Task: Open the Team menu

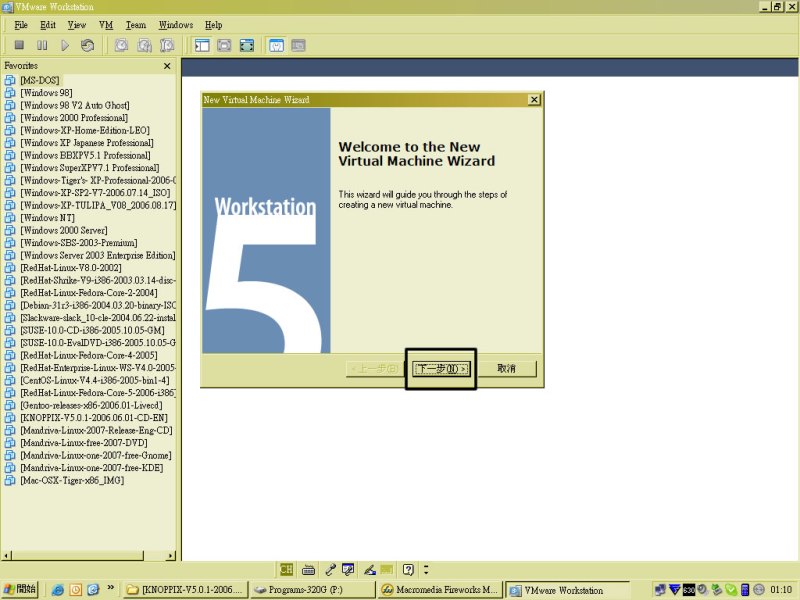Action: point(136,25)
